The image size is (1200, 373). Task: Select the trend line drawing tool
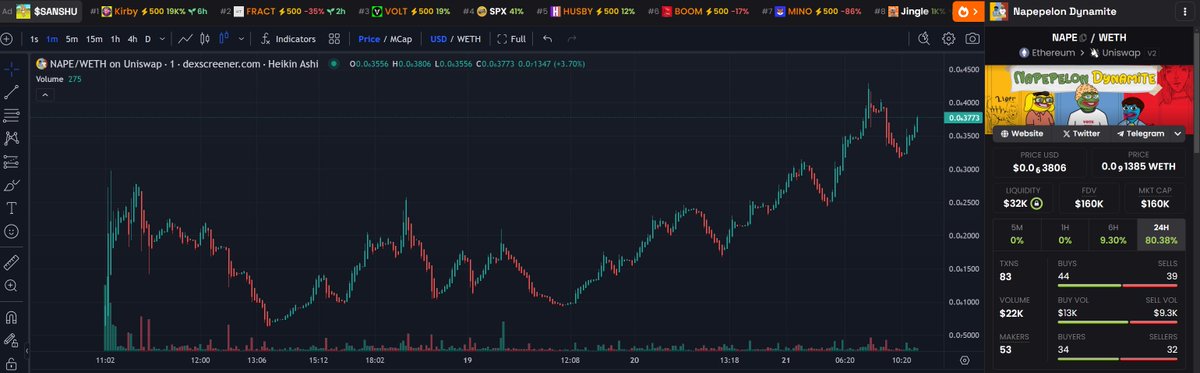(12, 93)
